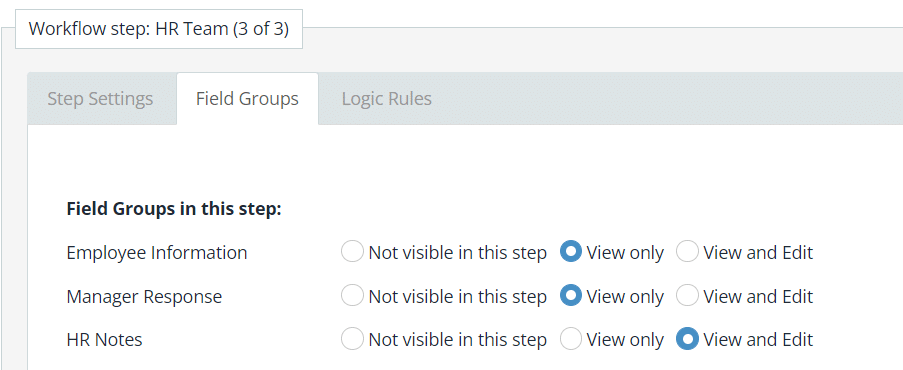Click the selected View and Edit radio for HR Notes
903x370 pixels.
tap(687, 339)
